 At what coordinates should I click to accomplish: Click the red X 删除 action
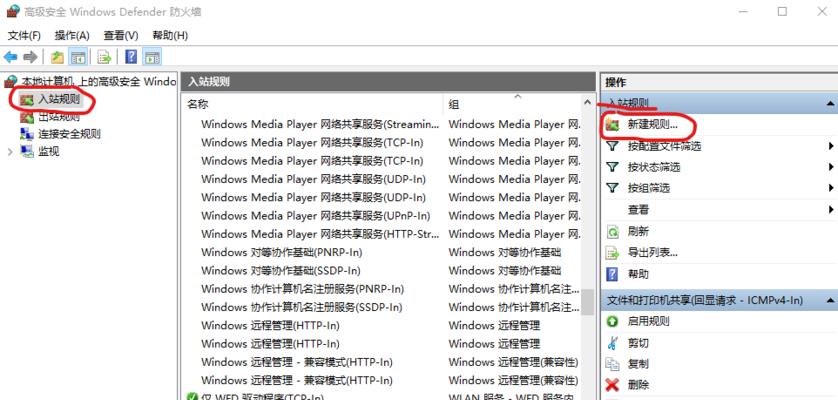coord(612,384)
